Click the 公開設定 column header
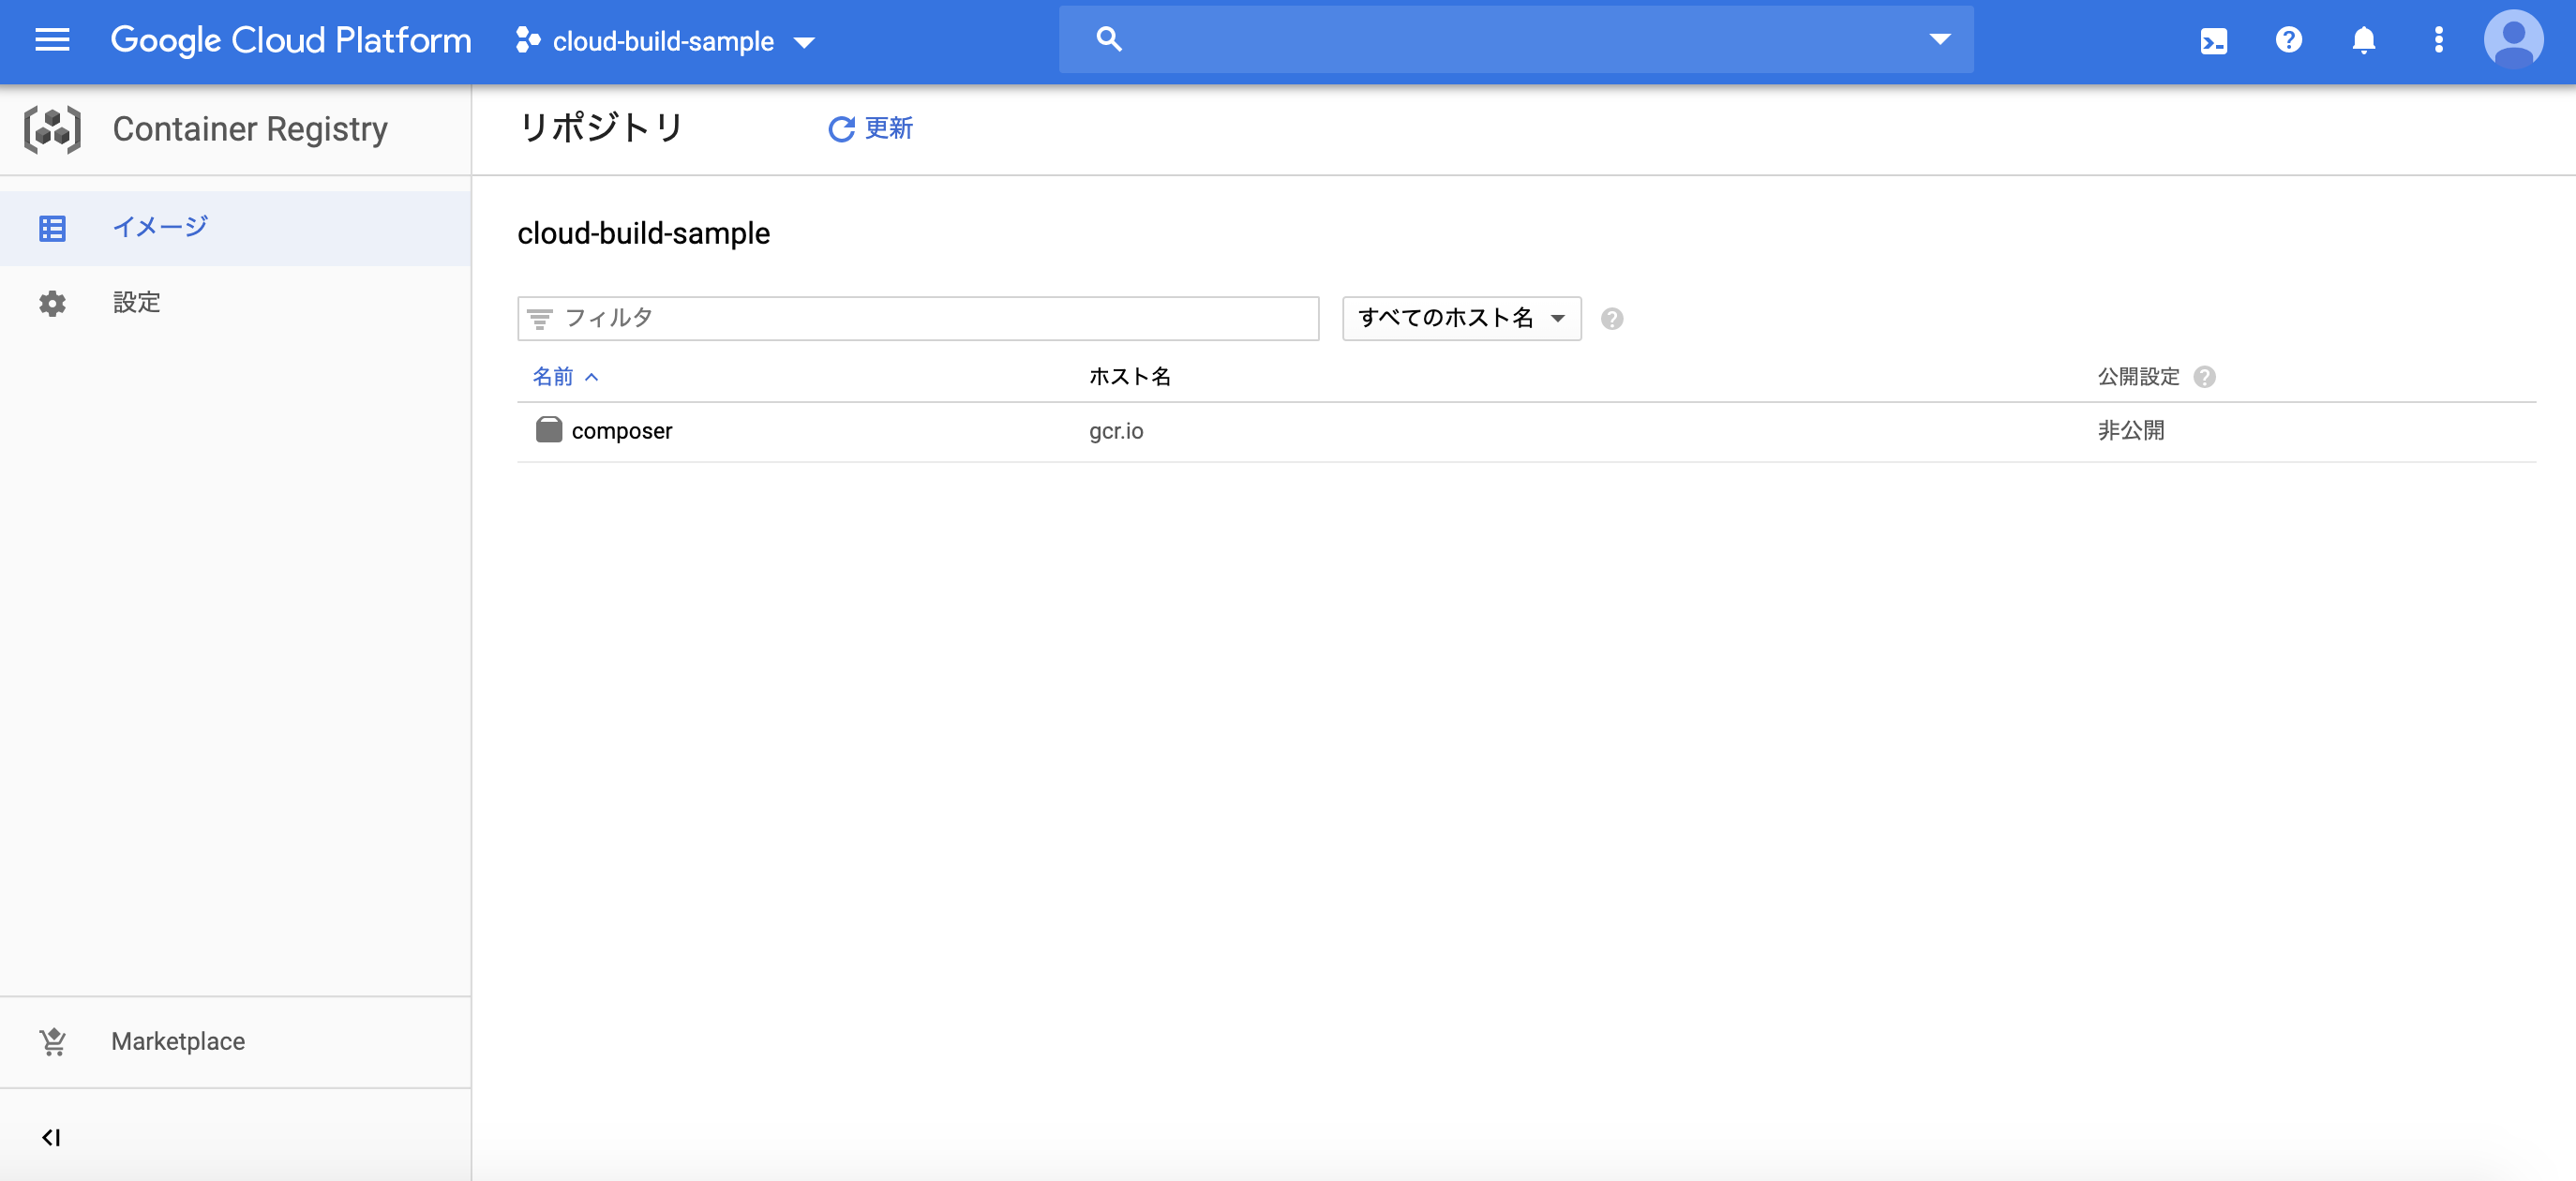Viewport: 2576px width, 1181px height. [x=2138, y=376]
